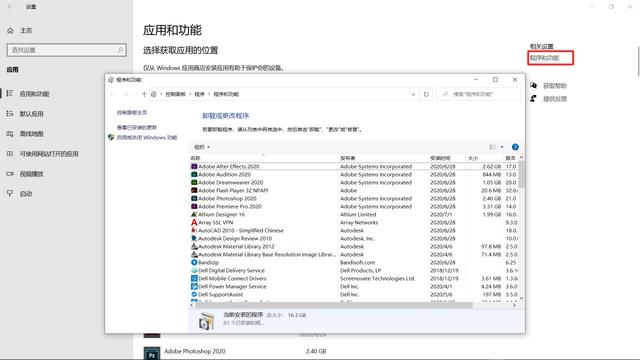Click Programs breadcrumb in address bar
640x360 pixels.
tap(199, 94)
